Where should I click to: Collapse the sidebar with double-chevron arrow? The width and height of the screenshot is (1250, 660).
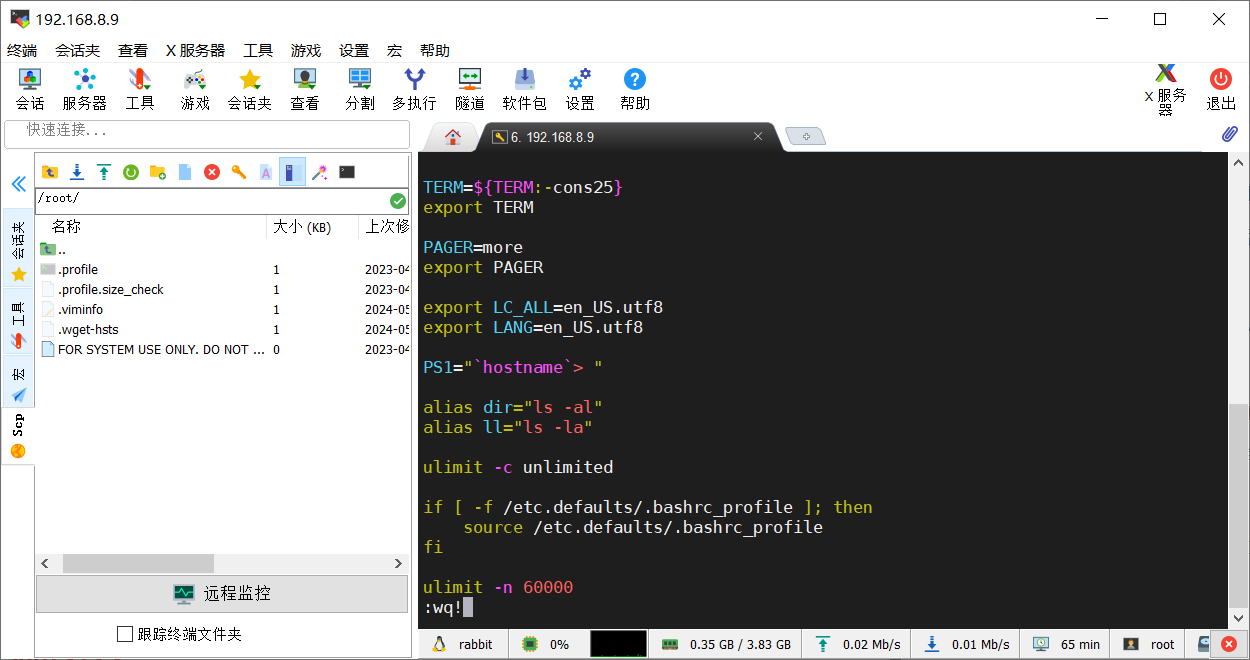18,184
